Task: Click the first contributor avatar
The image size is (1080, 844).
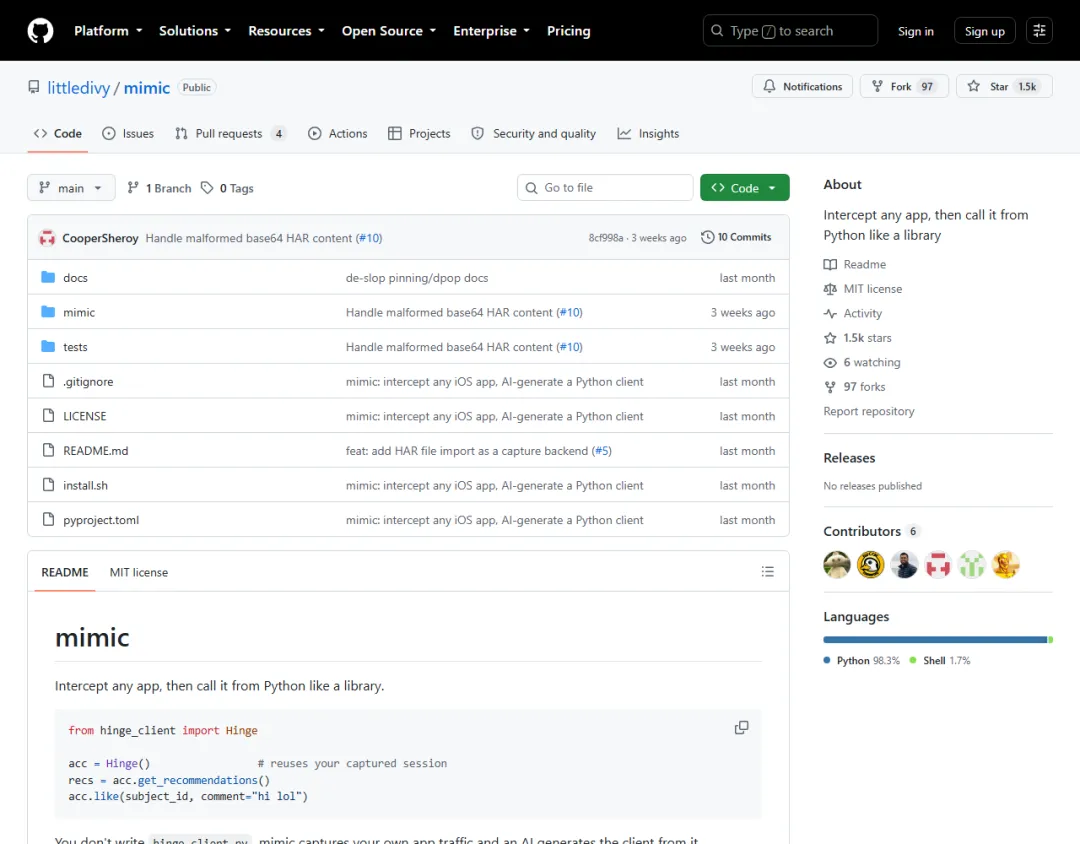Action: [x=836, y=565]
